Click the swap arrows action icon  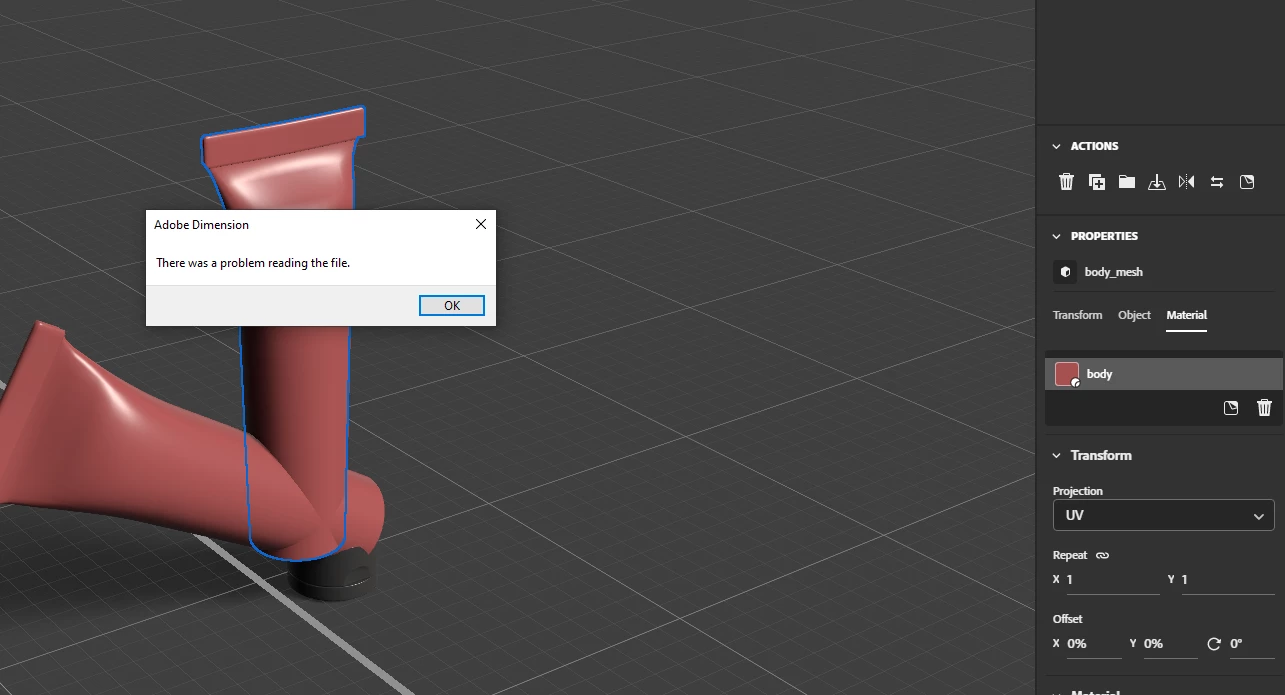[x=1217, y=182]
